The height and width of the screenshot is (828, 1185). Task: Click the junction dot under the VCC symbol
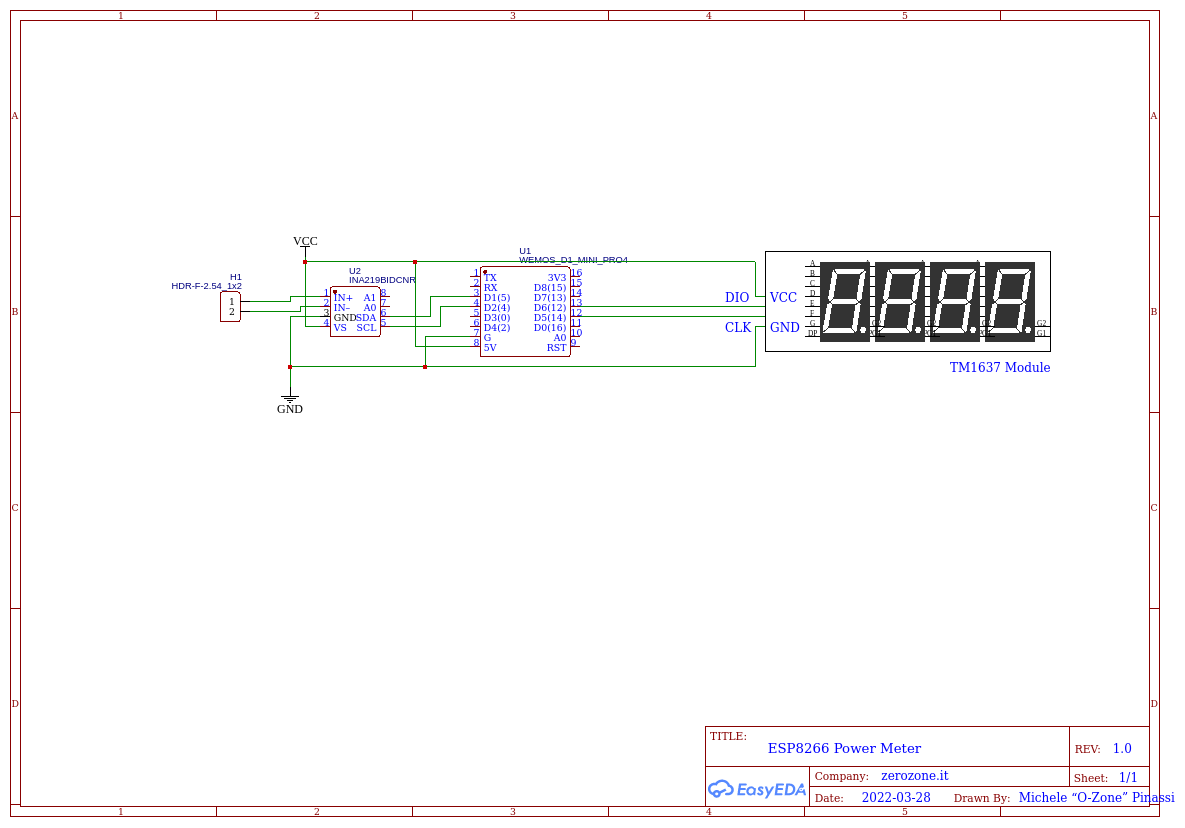(x=305, y=262)
